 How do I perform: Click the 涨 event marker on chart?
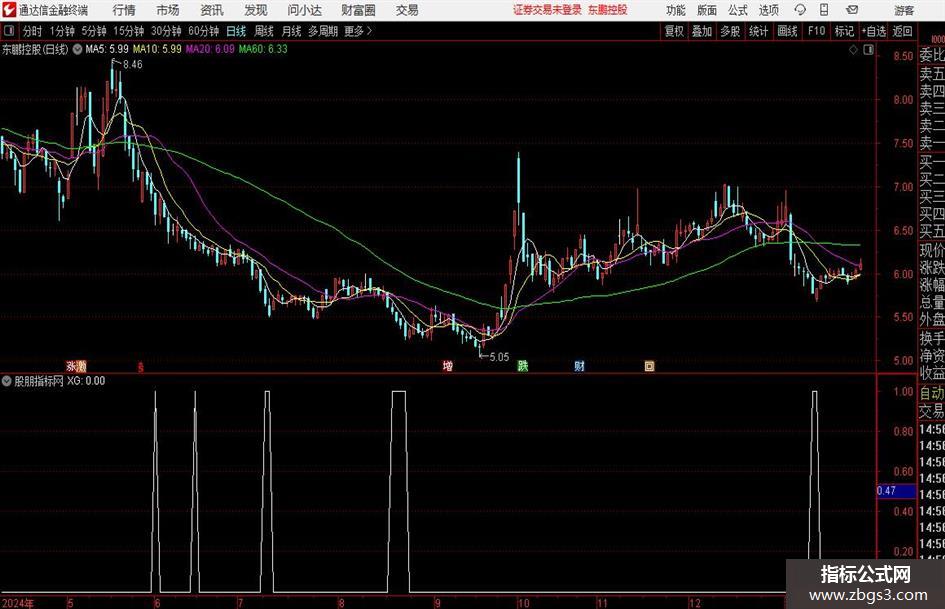pos(72,365)
